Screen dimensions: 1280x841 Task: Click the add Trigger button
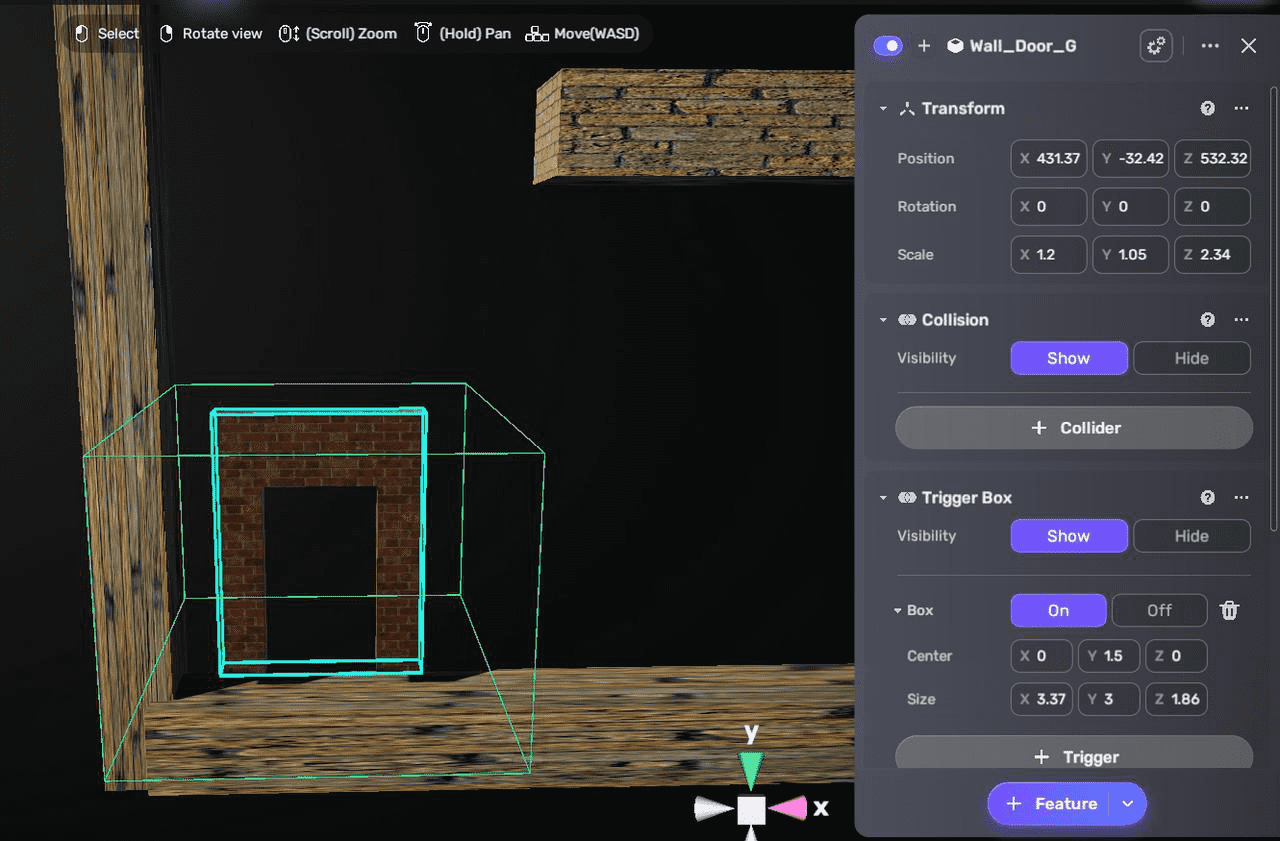click(1073, 757)
